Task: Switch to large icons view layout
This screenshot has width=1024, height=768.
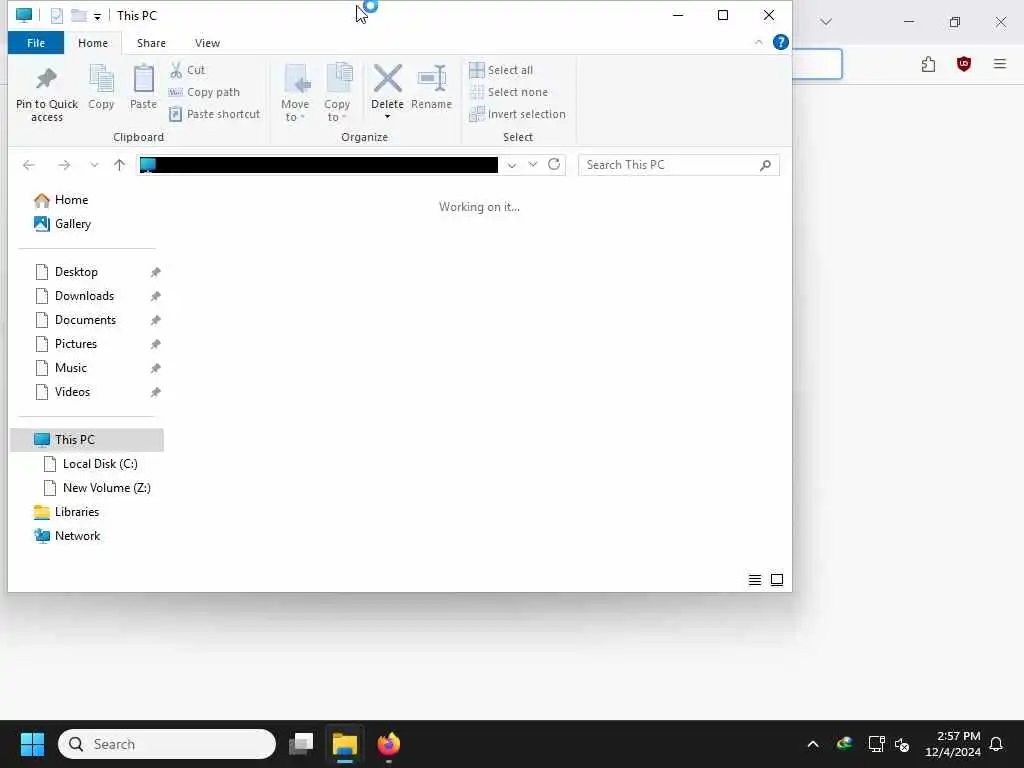Action: pyautogui.click(x=776, y=580)
